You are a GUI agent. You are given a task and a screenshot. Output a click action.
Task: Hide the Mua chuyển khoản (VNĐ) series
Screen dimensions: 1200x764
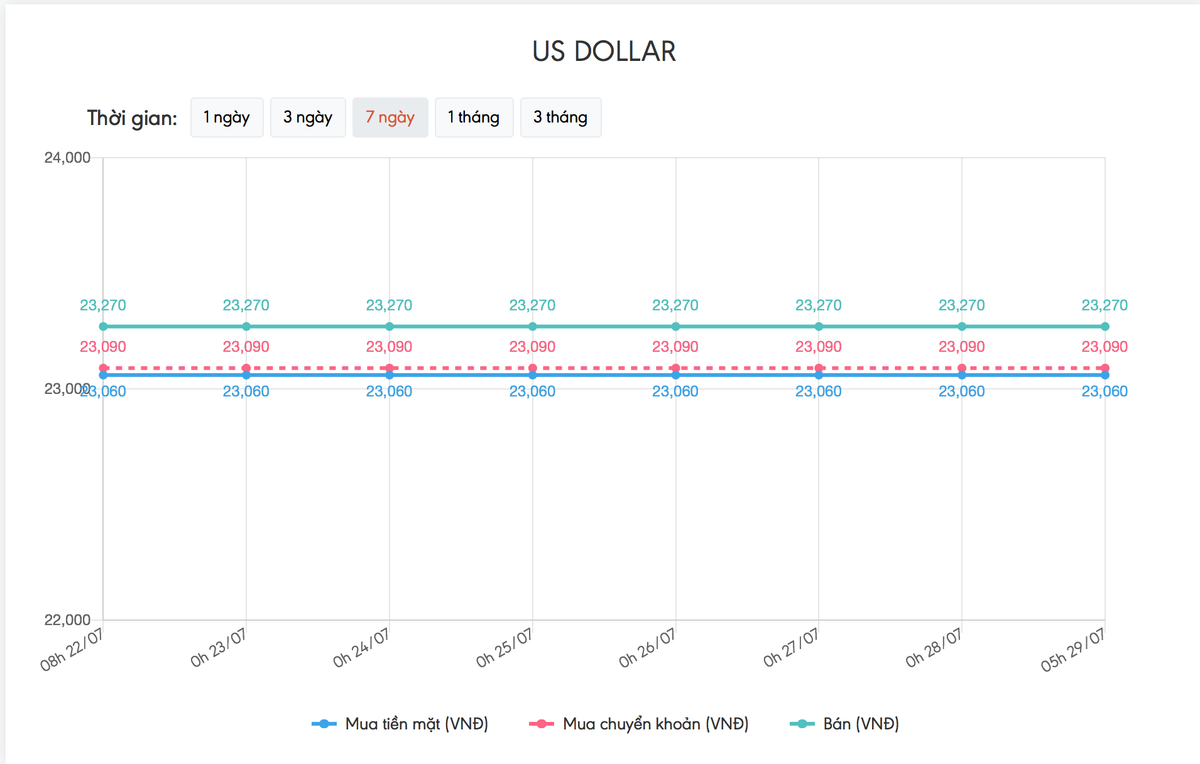655,724
